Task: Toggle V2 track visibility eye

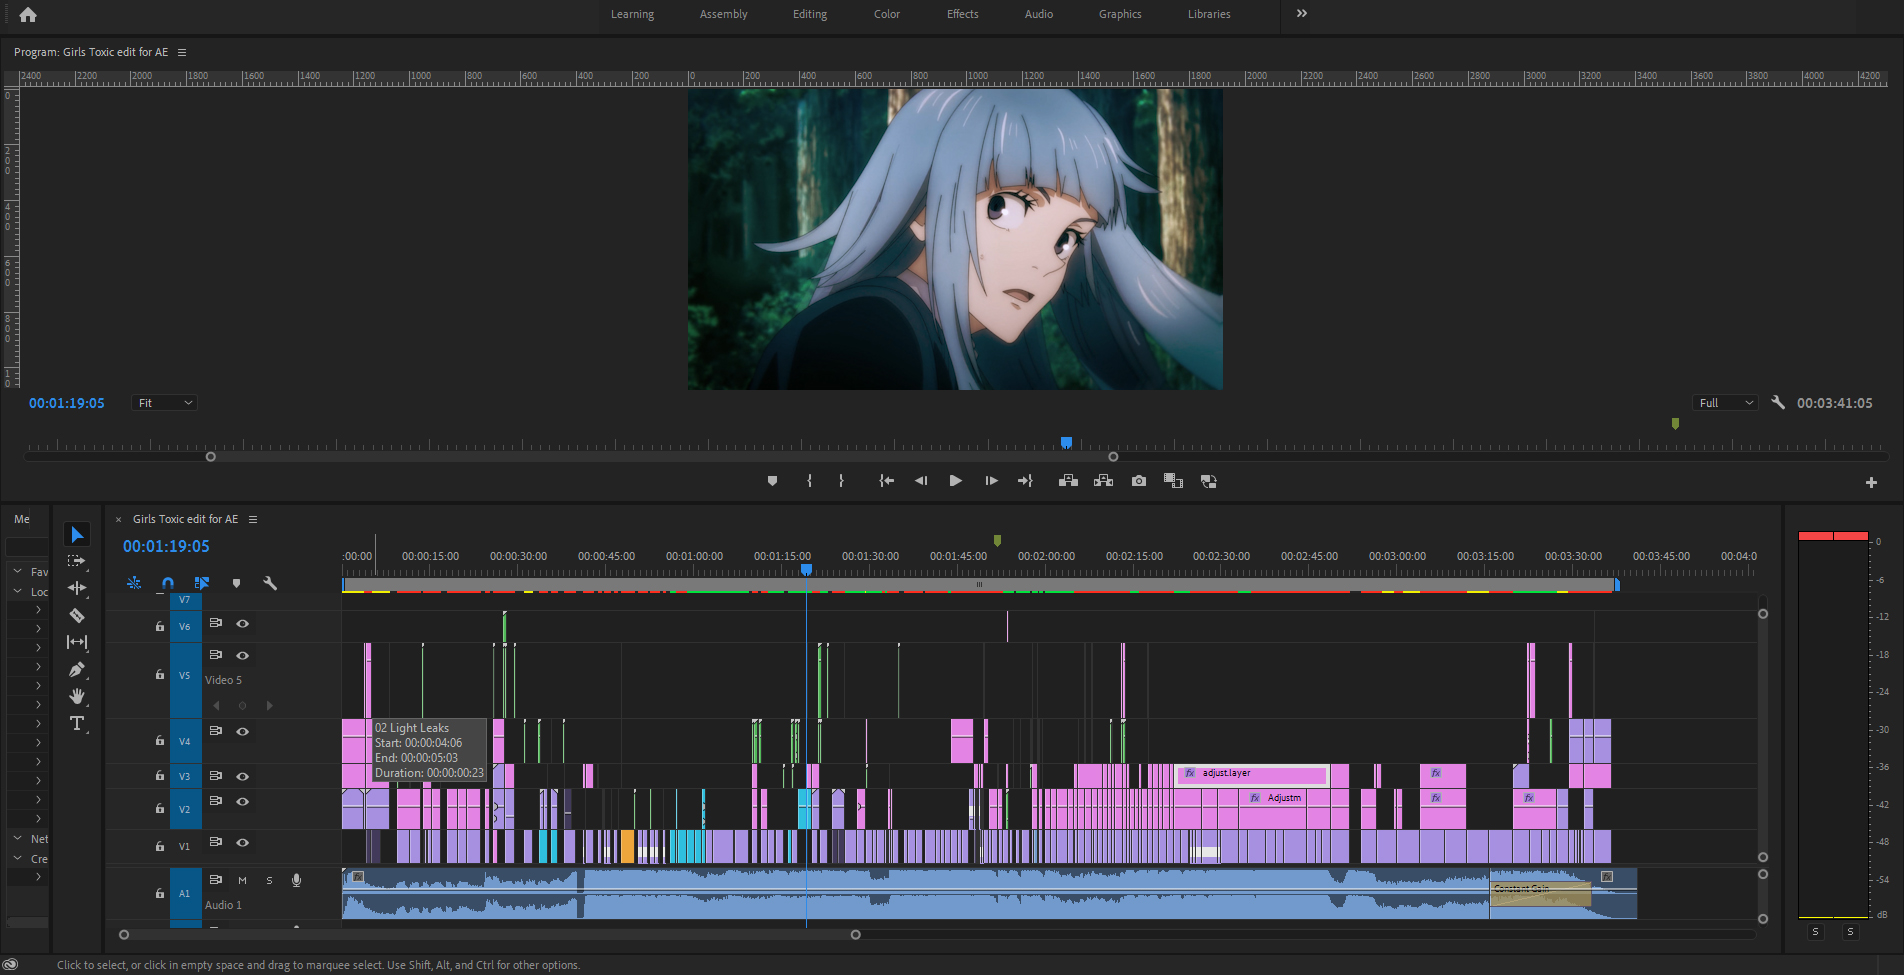Action: (242, 801)
